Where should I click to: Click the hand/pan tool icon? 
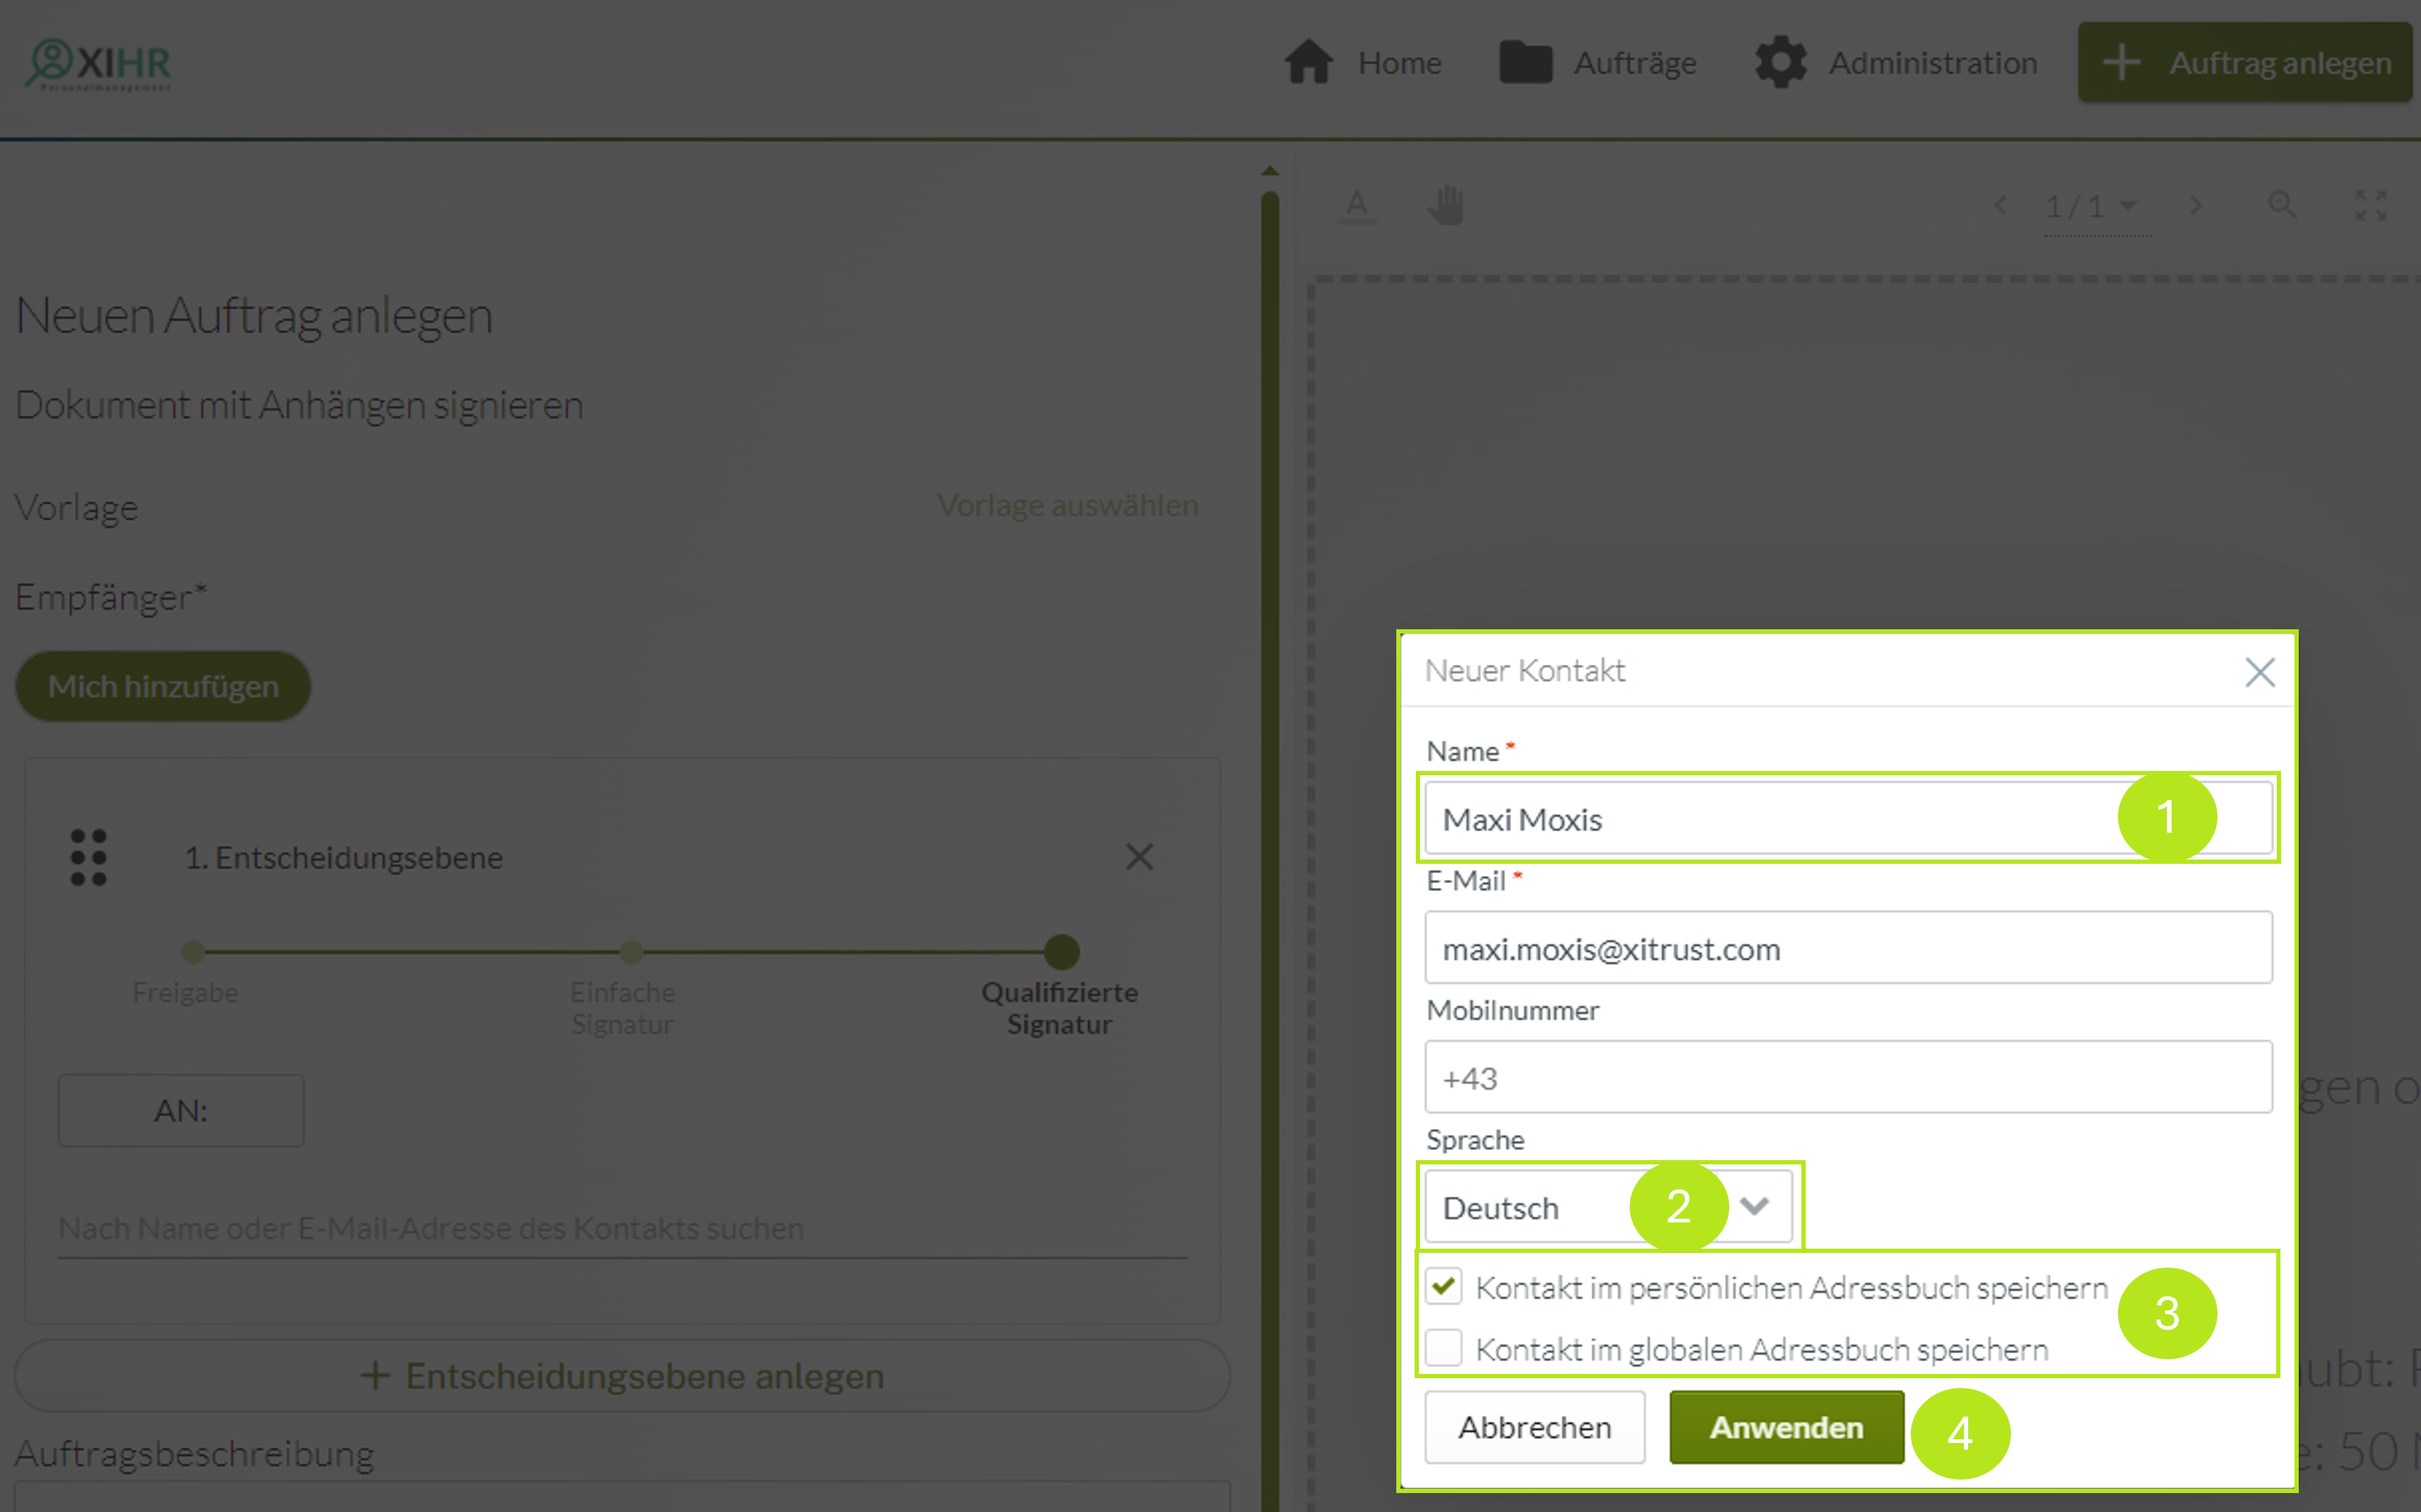[x=1446, y=204]
